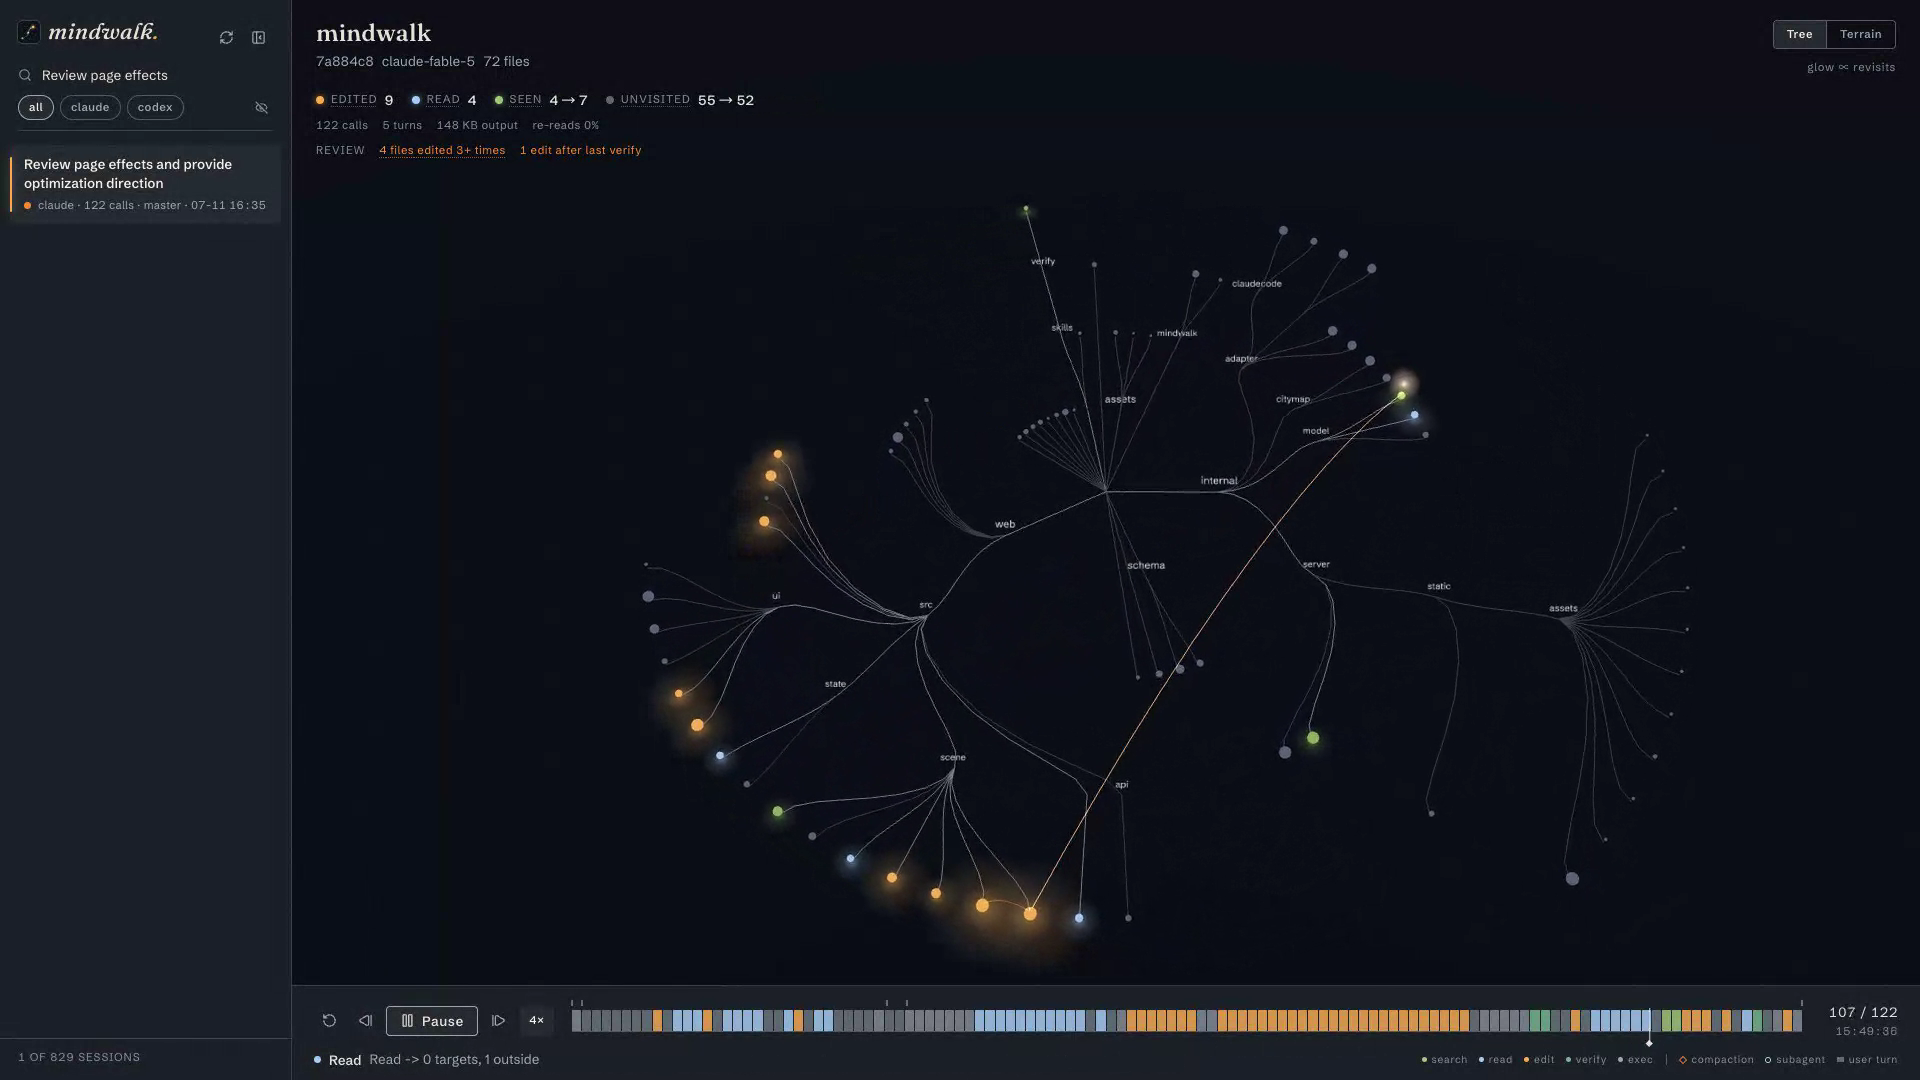Filter sessions by codex

coord(155,107)
